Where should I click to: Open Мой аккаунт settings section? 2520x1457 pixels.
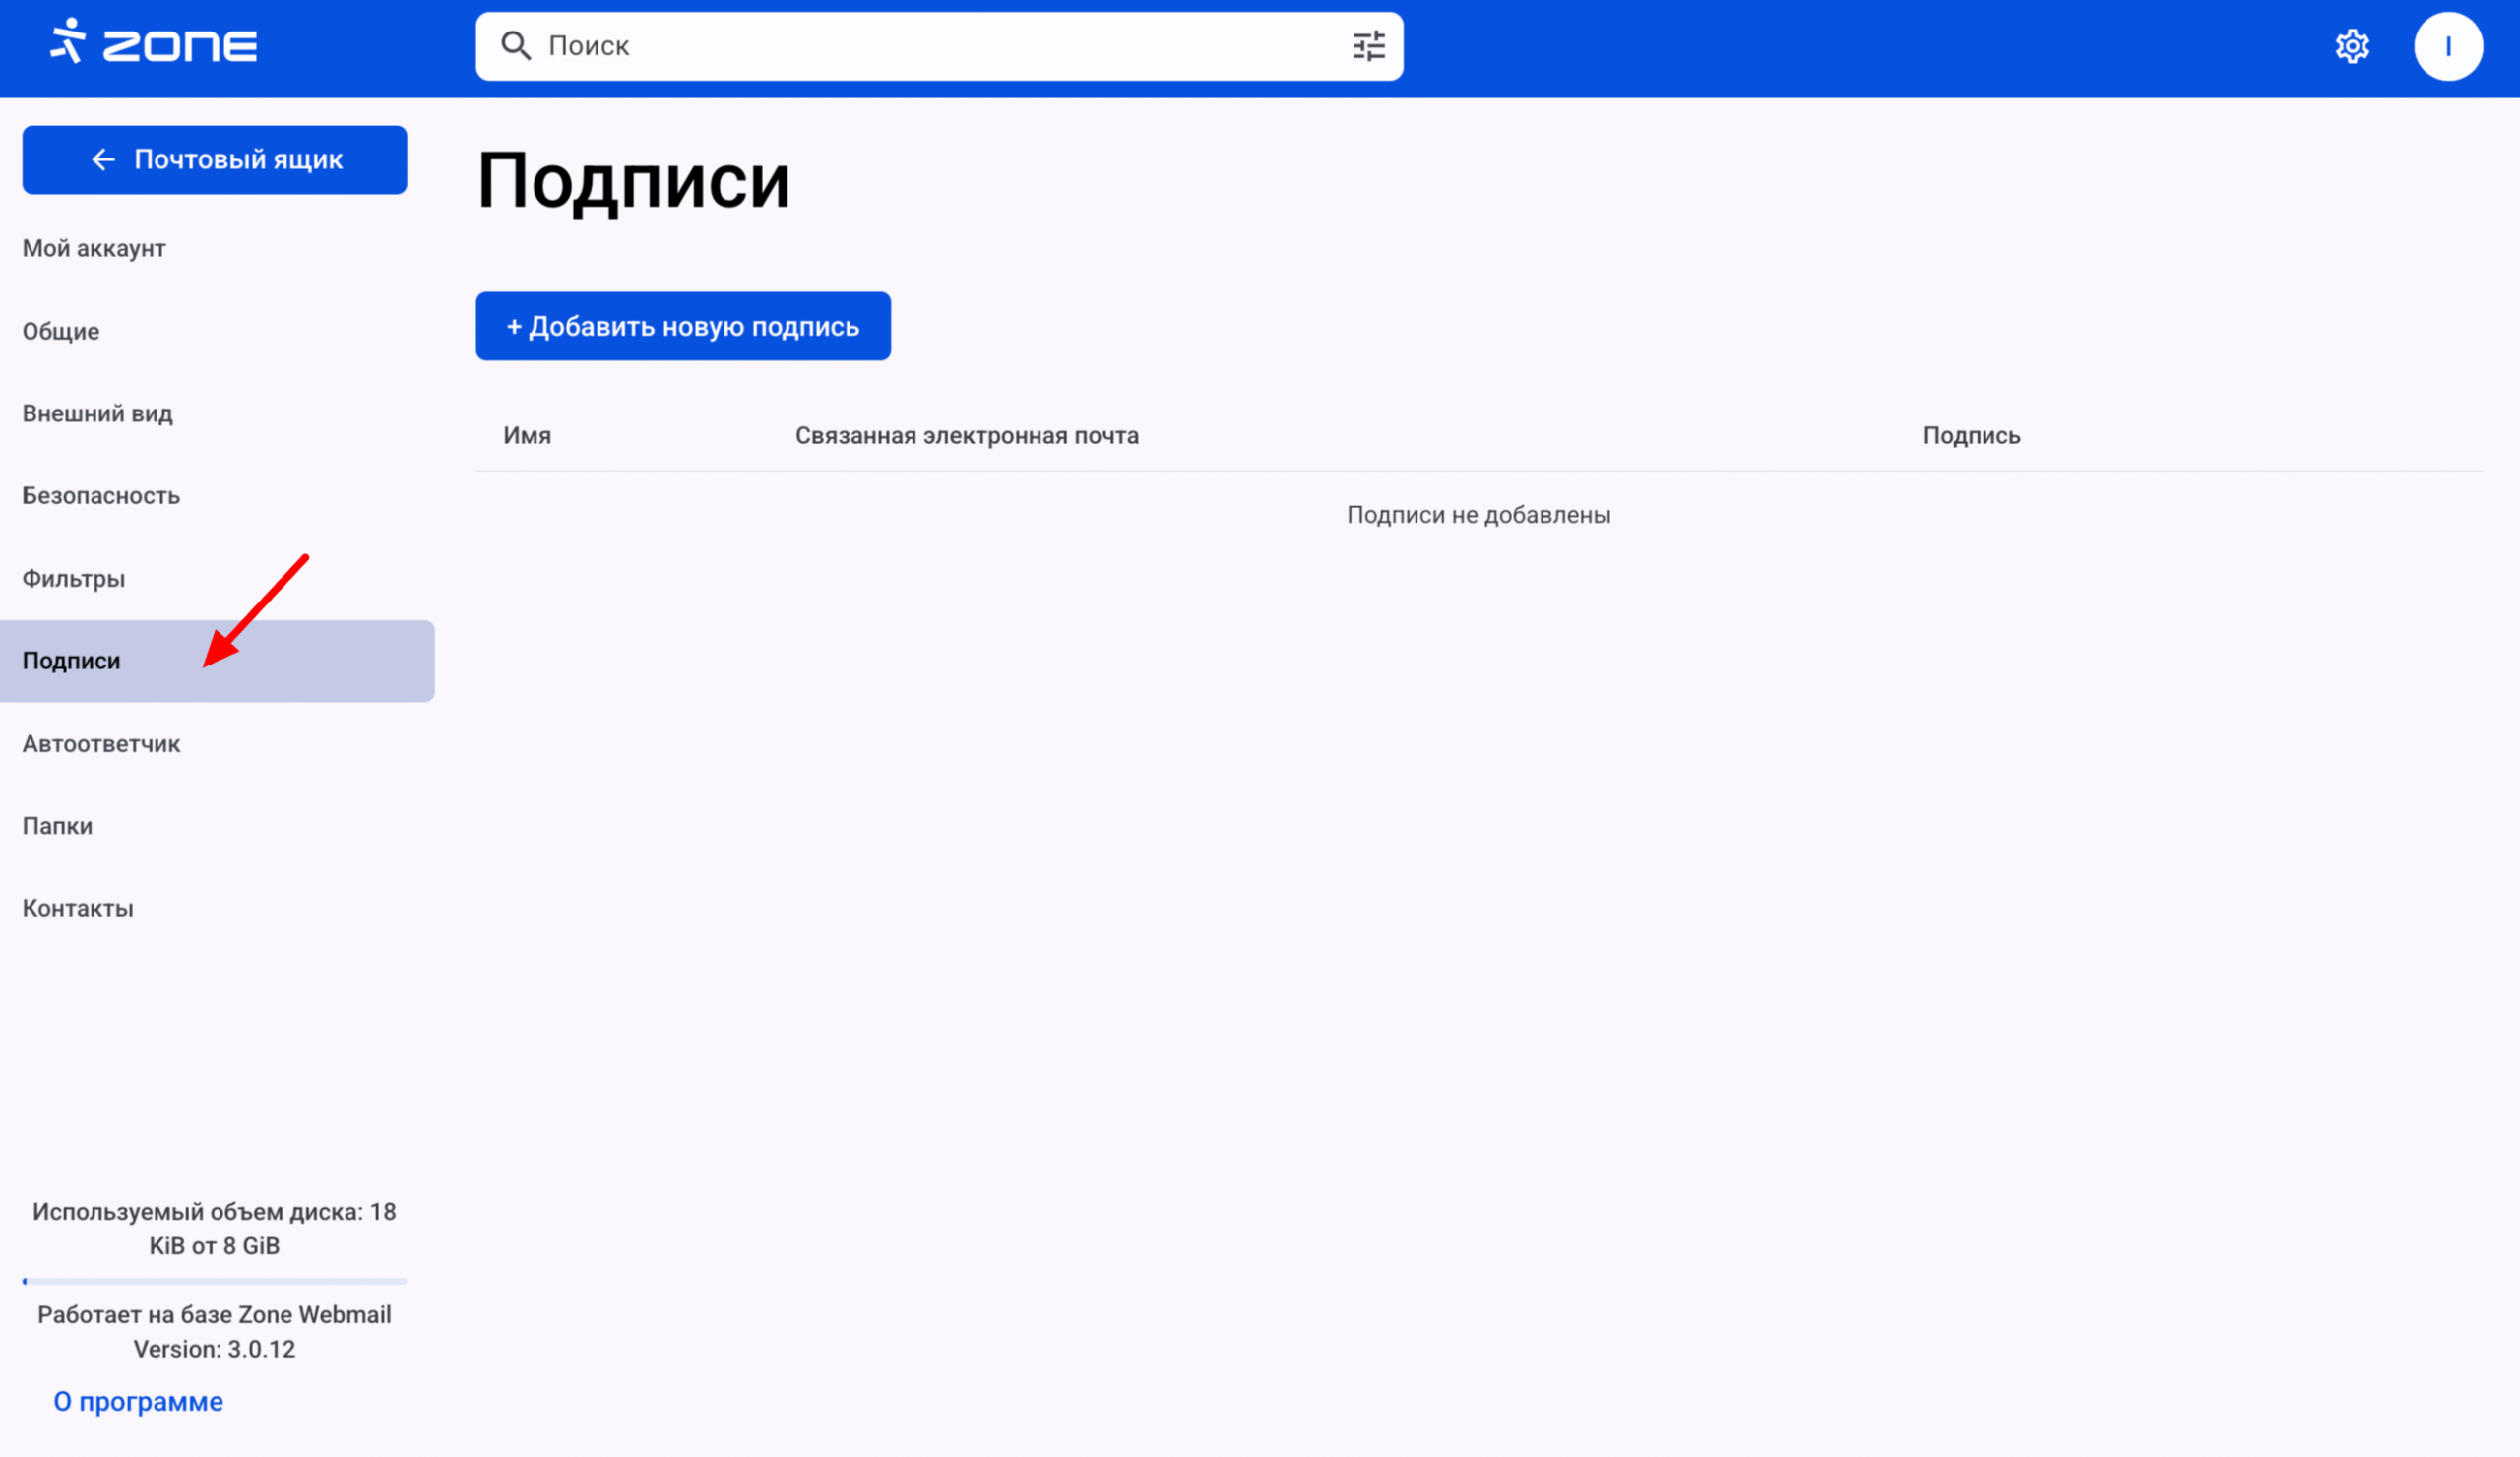94,248
